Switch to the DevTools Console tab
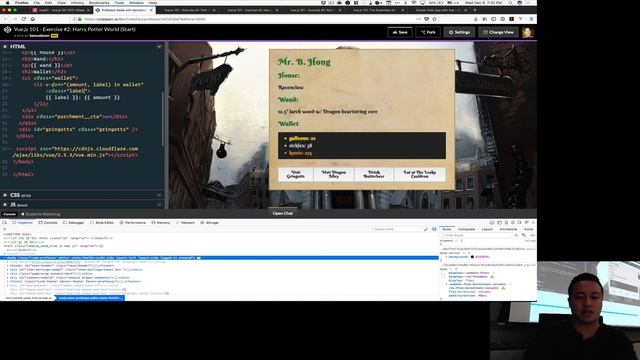The image size is (640, 360). tap(48, 223)
